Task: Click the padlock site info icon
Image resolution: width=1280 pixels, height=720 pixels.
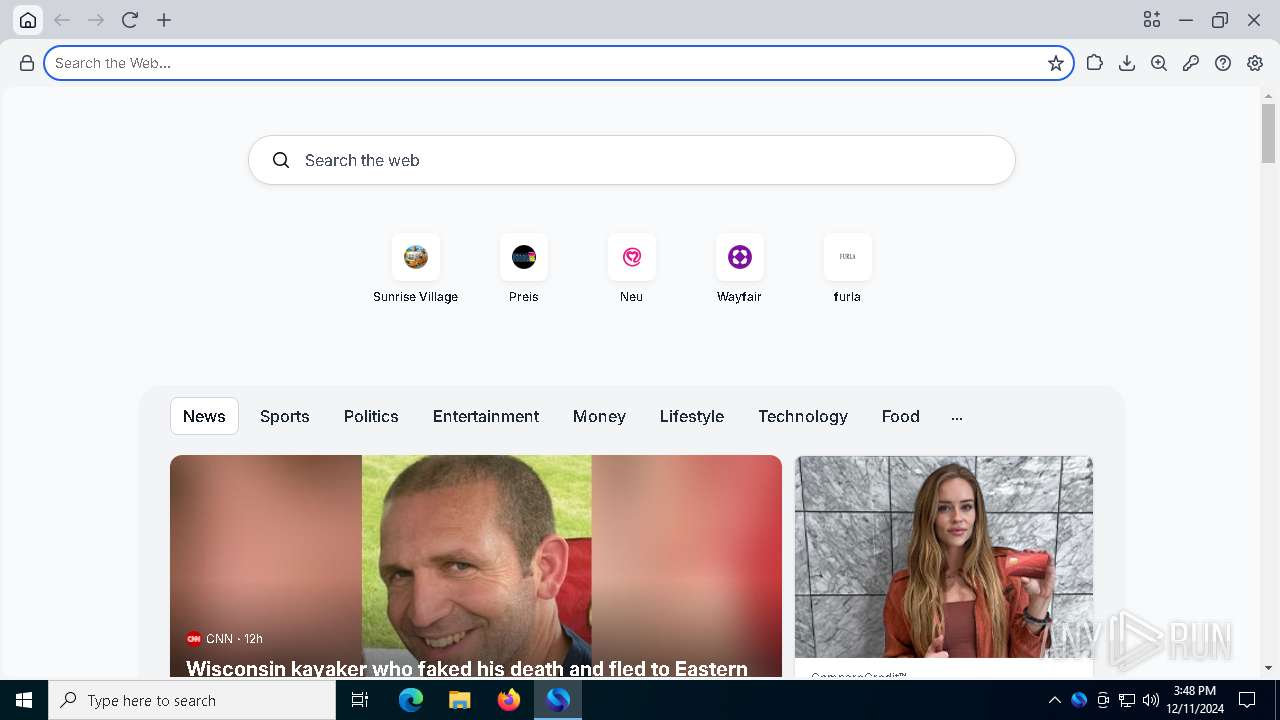Action: 27,63
